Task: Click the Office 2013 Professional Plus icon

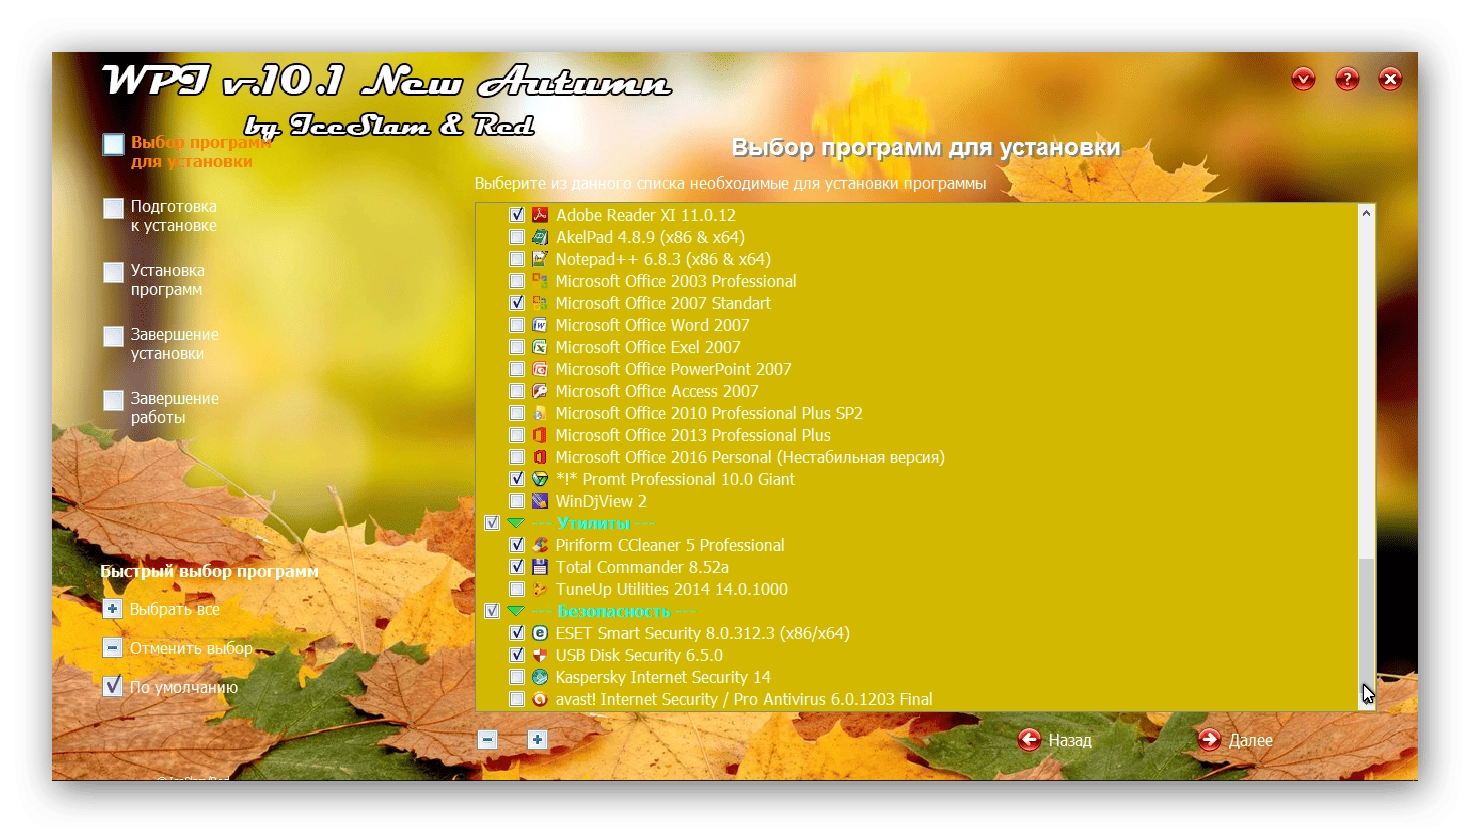Action: (540, 435)
